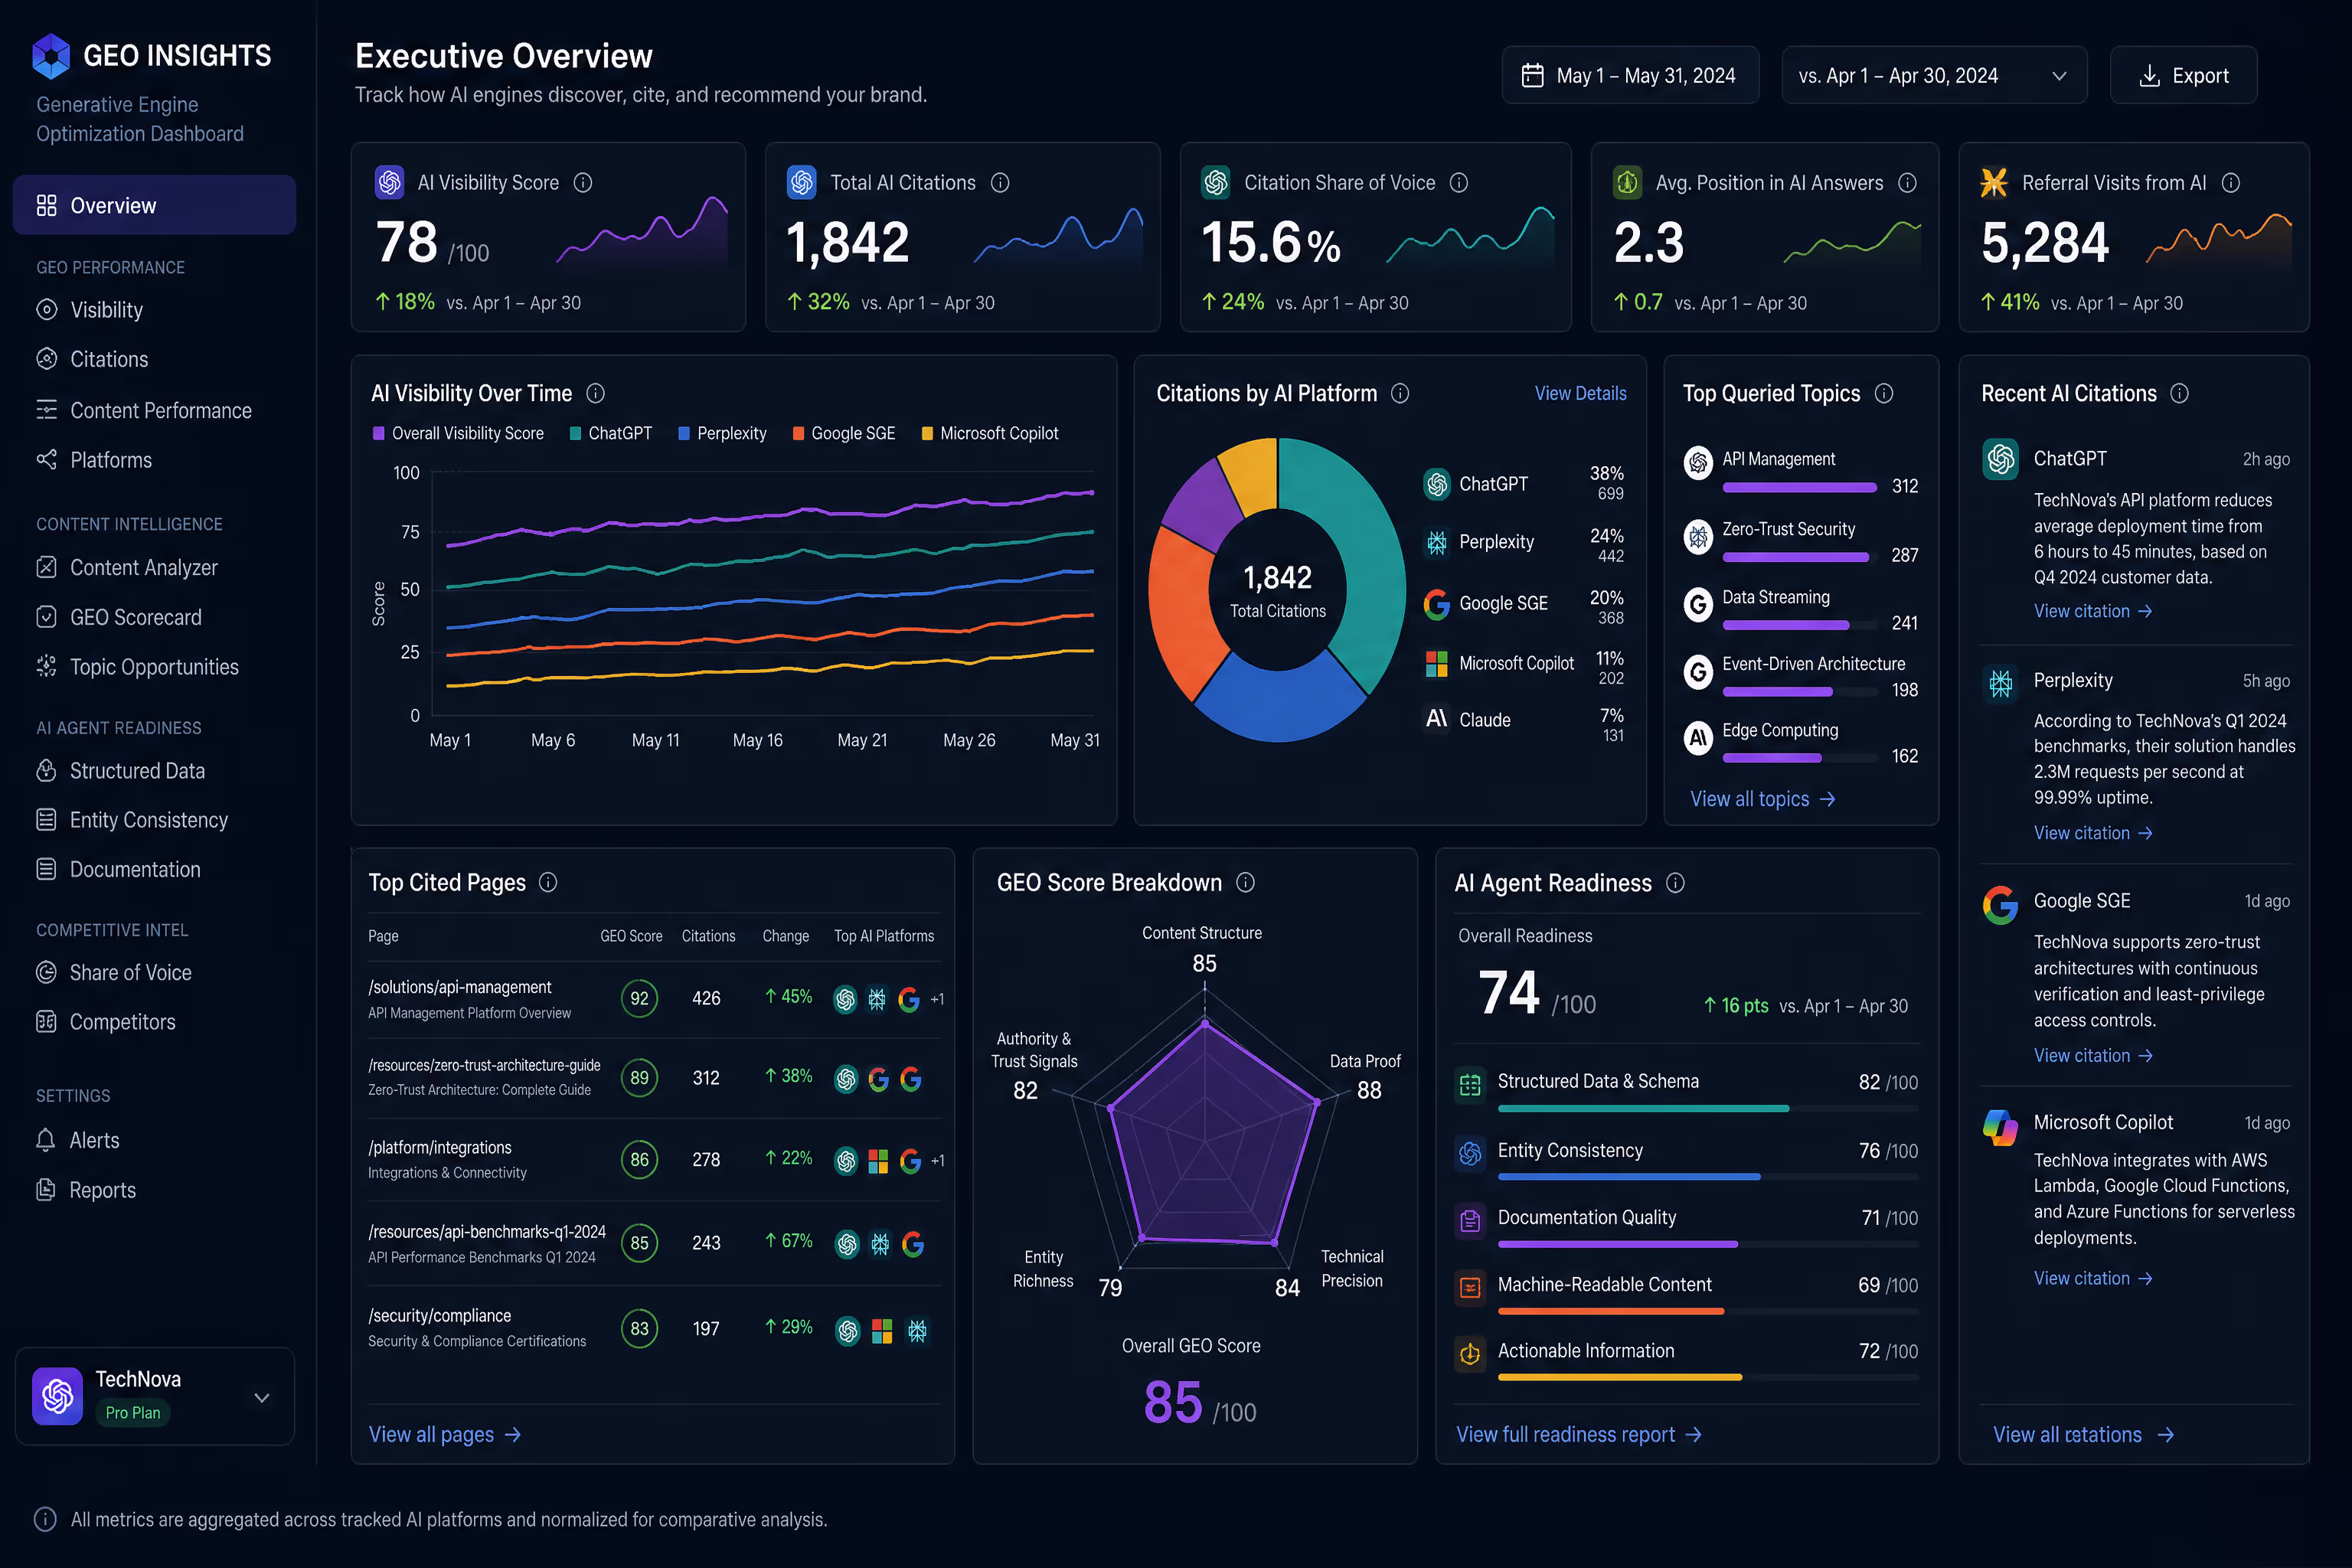Click View citation under the Perplexity entry
Image resolution: width=2352 pixels, height=1568 pixels.
tap(2092, 833)
